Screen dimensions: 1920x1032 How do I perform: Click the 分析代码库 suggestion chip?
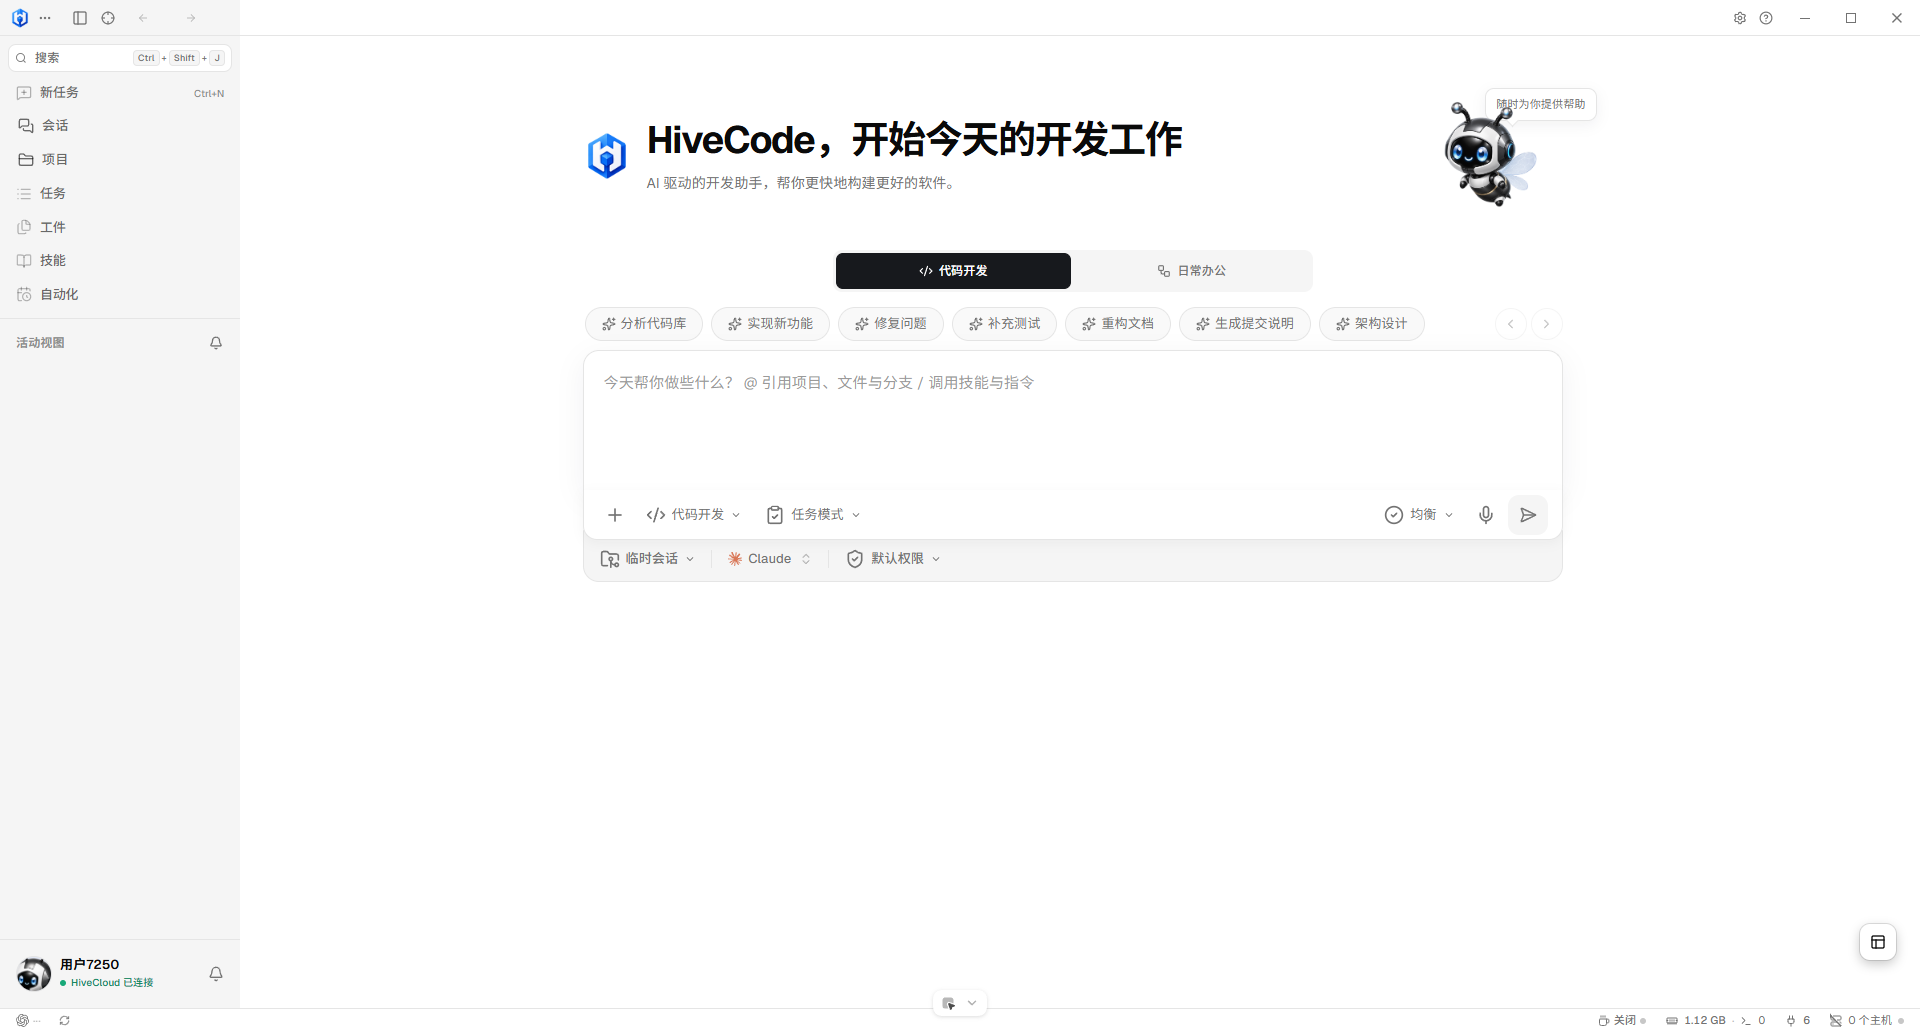point(644,324)
